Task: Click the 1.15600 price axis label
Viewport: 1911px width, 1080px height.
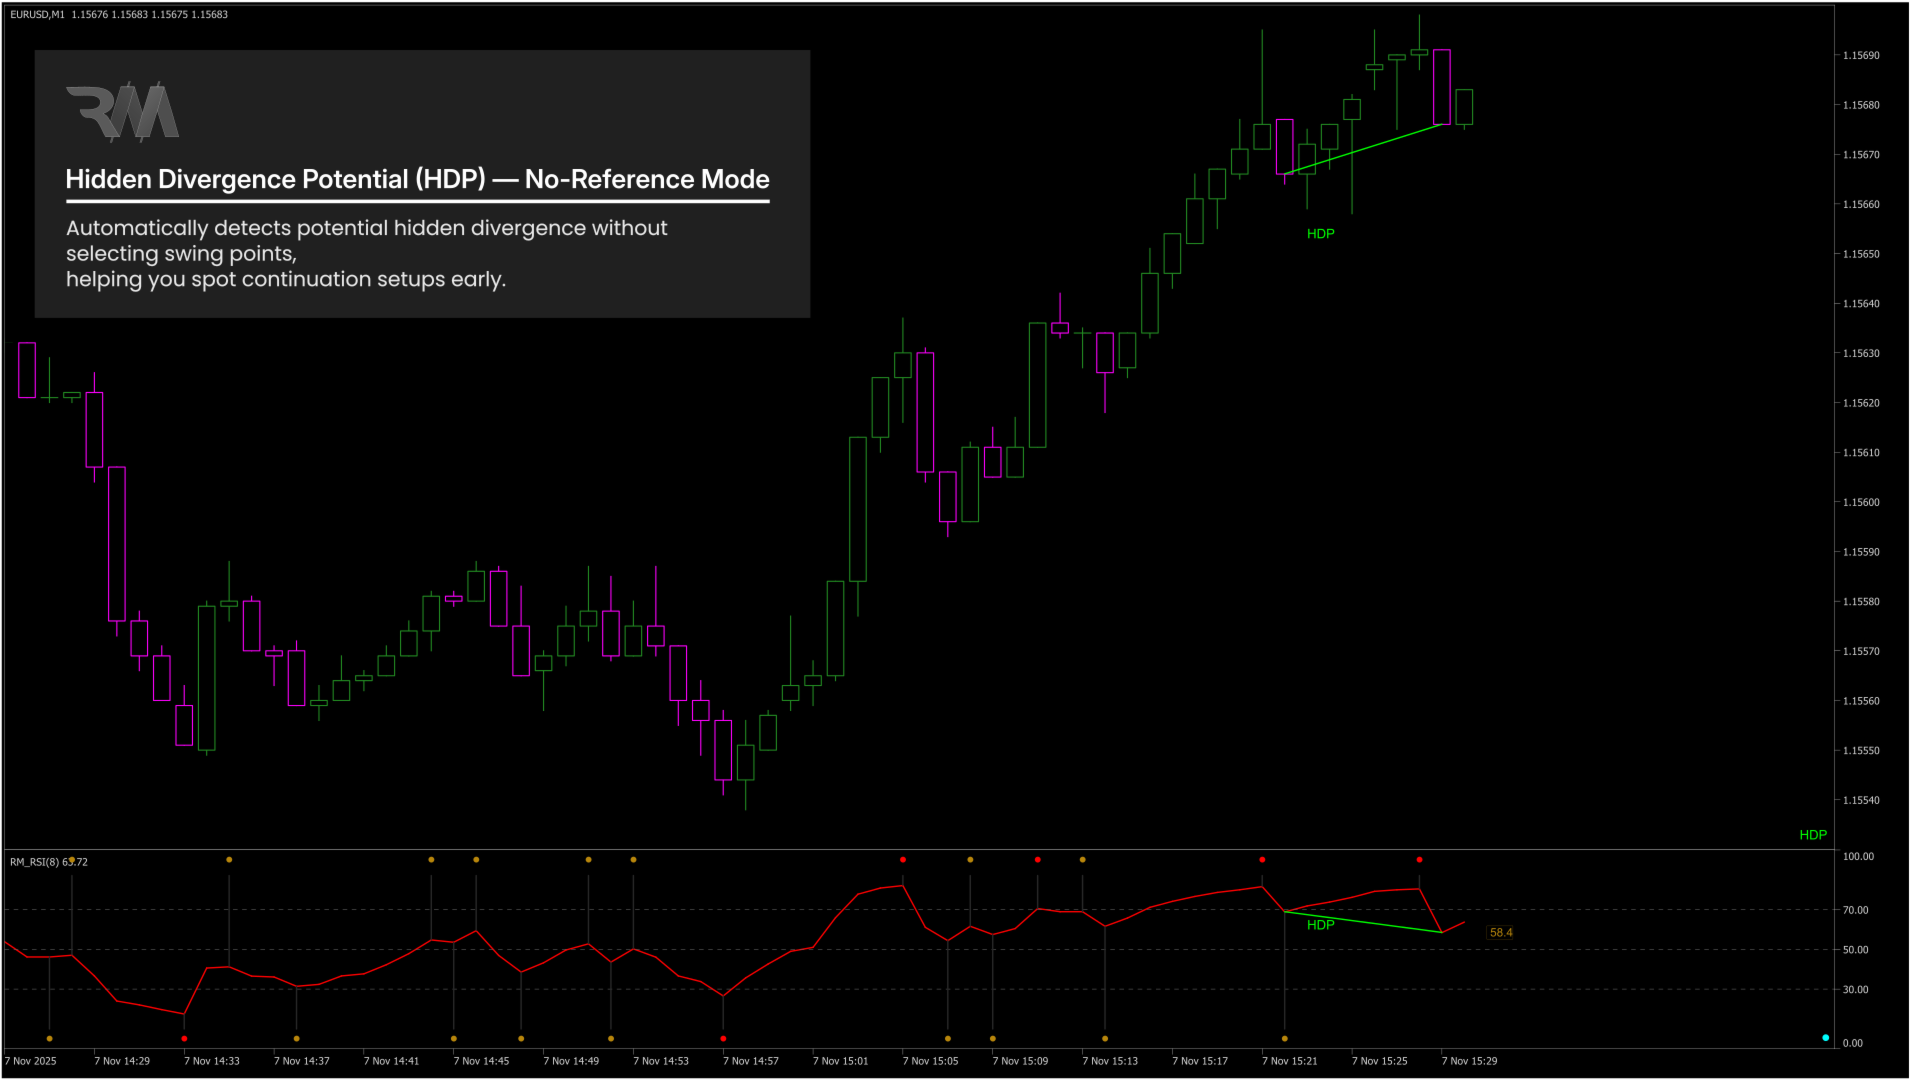Action: [1861, 503]
